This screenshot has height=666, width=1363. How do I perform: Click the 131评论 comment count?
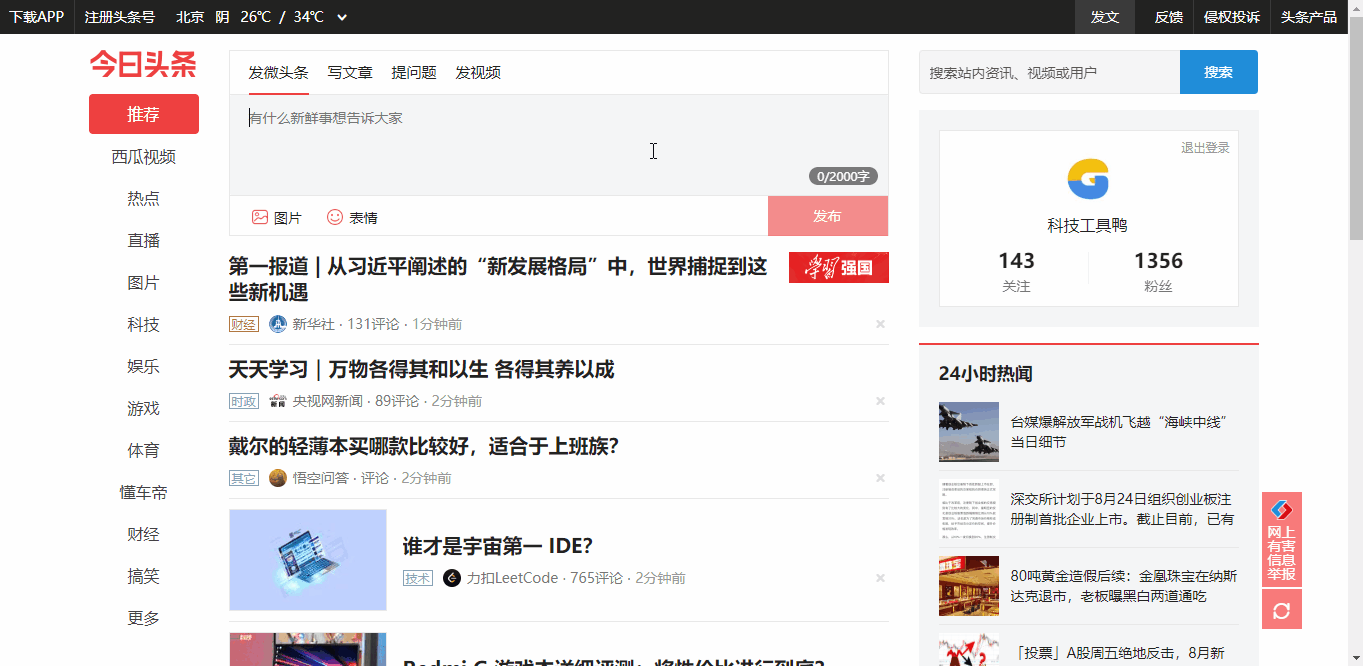(373, 324)
